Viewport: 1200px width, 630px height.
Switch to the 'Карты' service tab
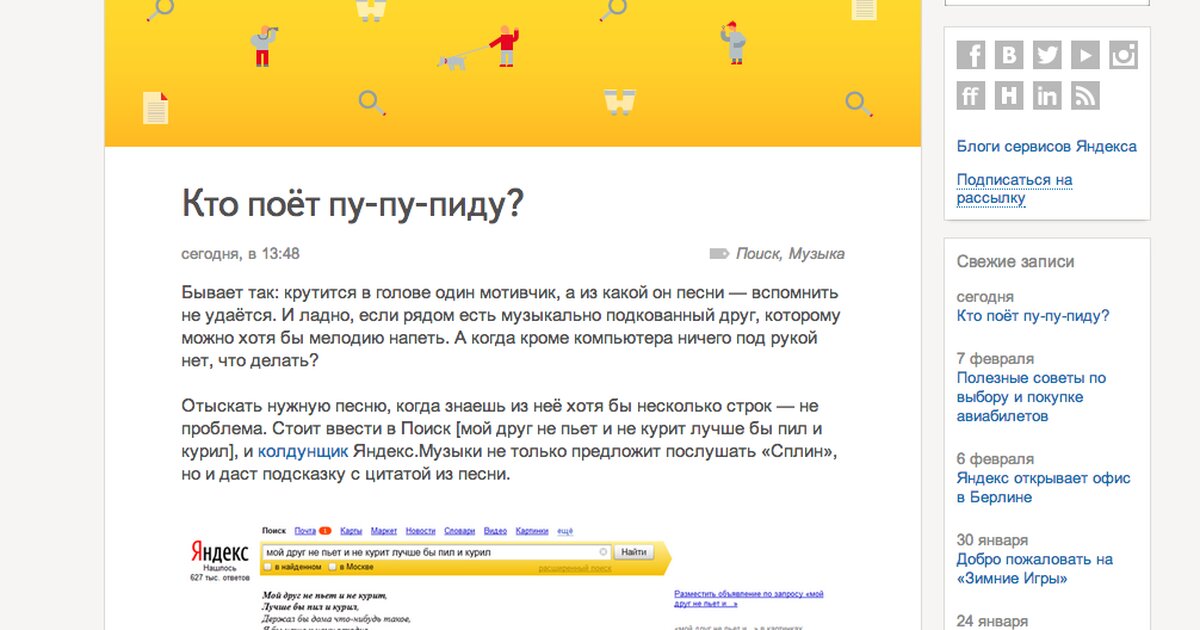(350, 530)
